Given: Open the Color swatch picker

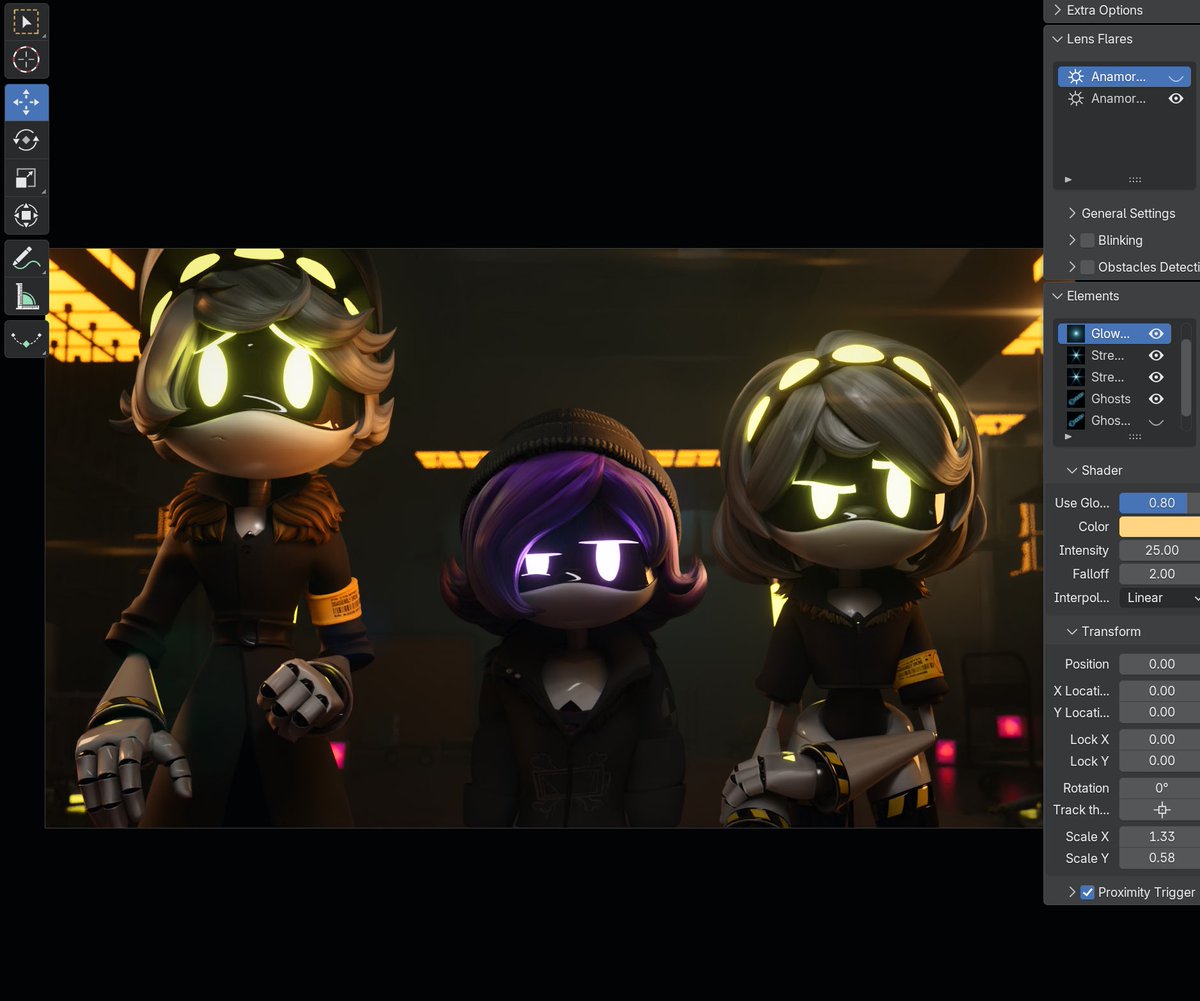Looking at the screenshot, I should 1159,527.
